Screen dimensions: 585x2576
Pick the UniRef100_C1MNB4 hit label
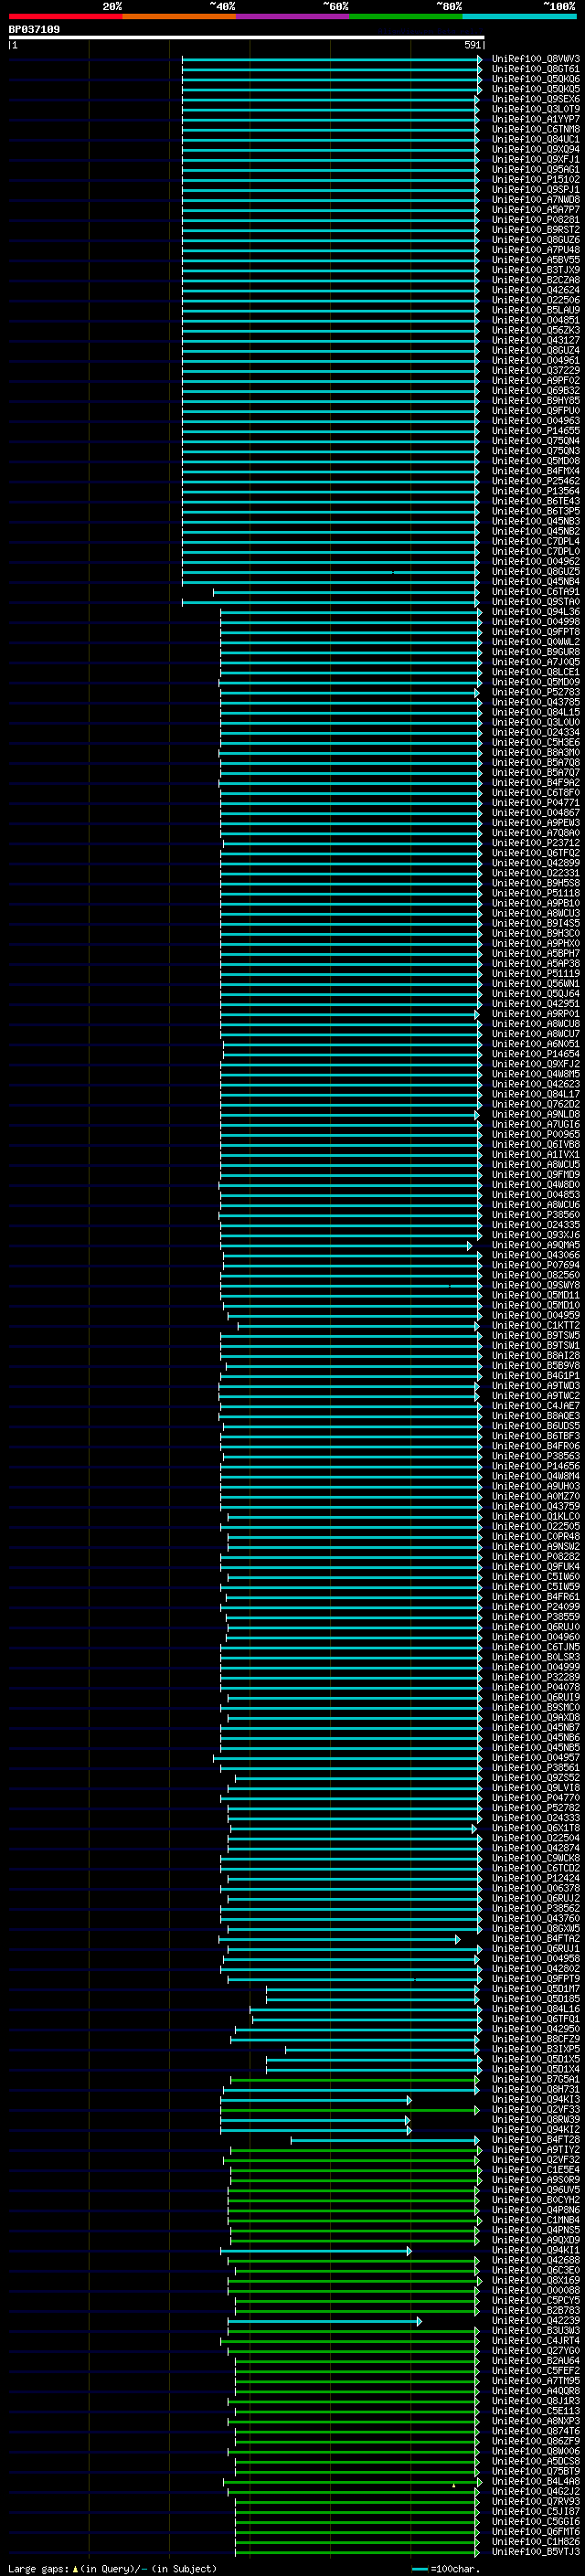(535, 2220)
